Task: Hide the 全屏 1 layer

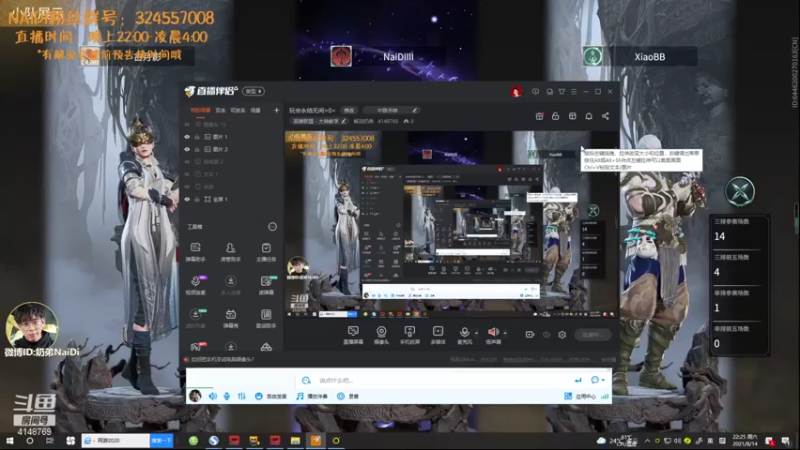Action: pyautogui.click(x=187, y=199)
